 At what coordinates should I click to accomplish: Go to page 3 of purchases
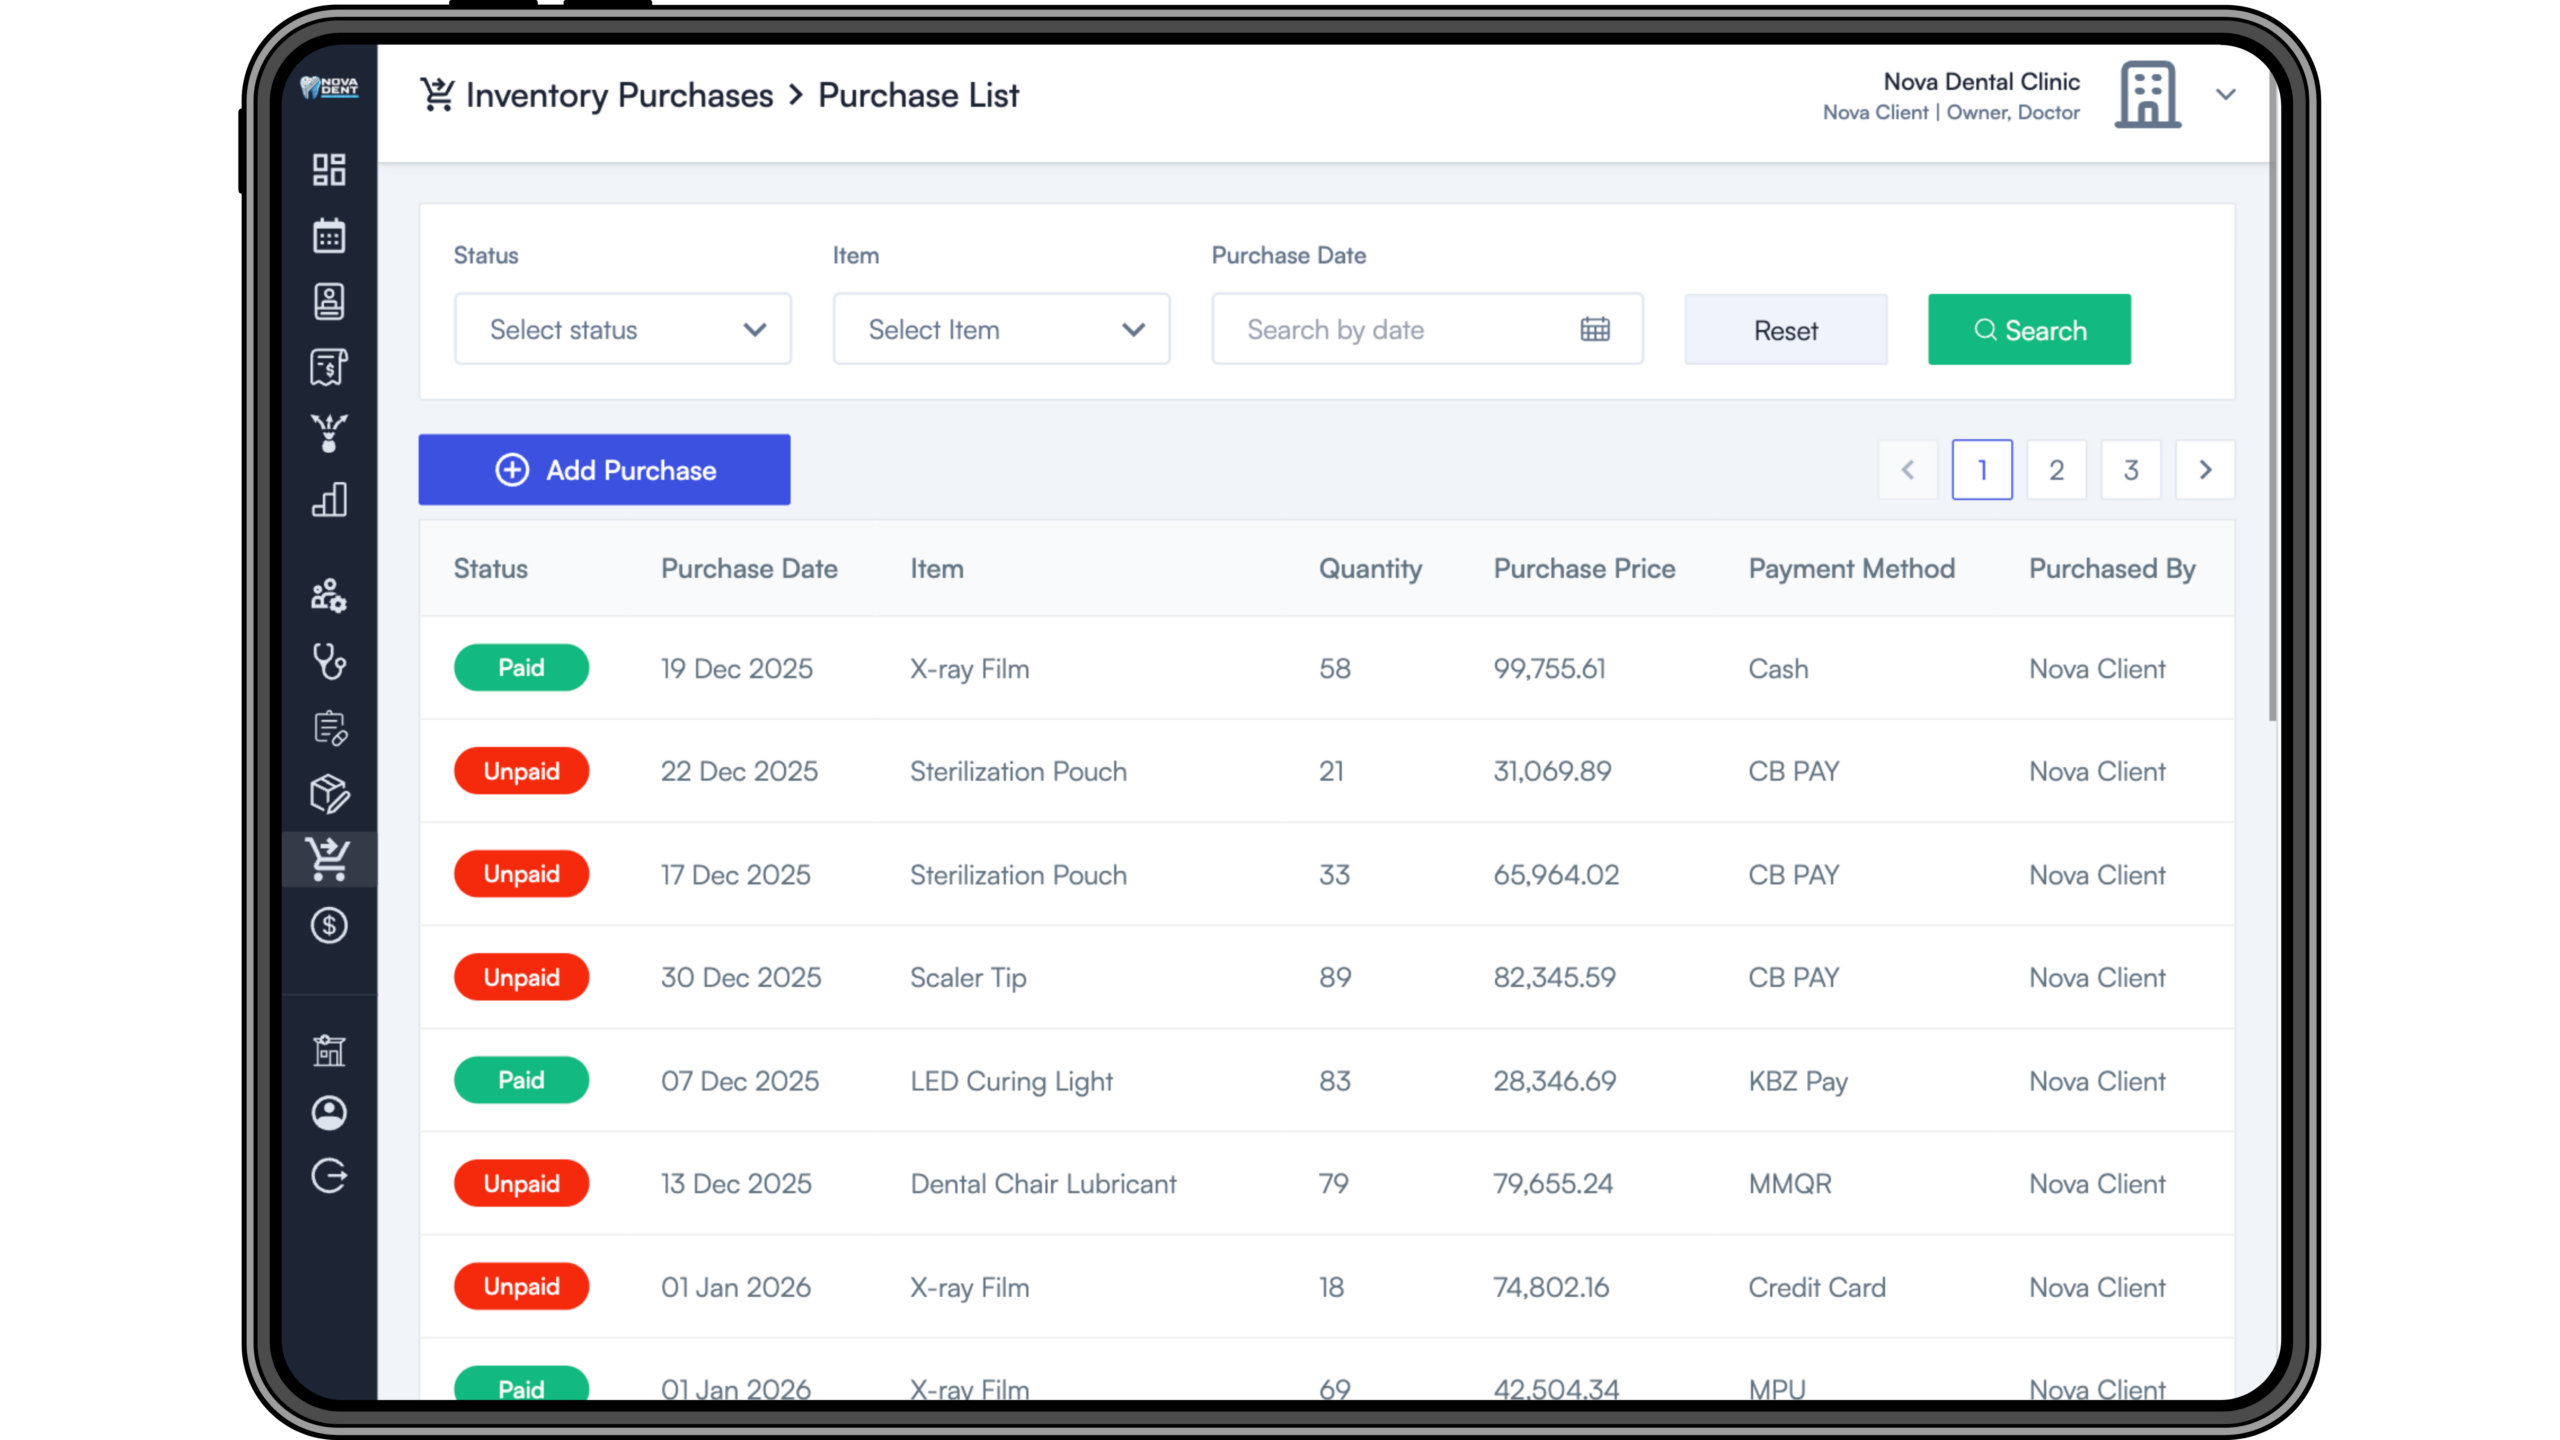coord(2131,470)
